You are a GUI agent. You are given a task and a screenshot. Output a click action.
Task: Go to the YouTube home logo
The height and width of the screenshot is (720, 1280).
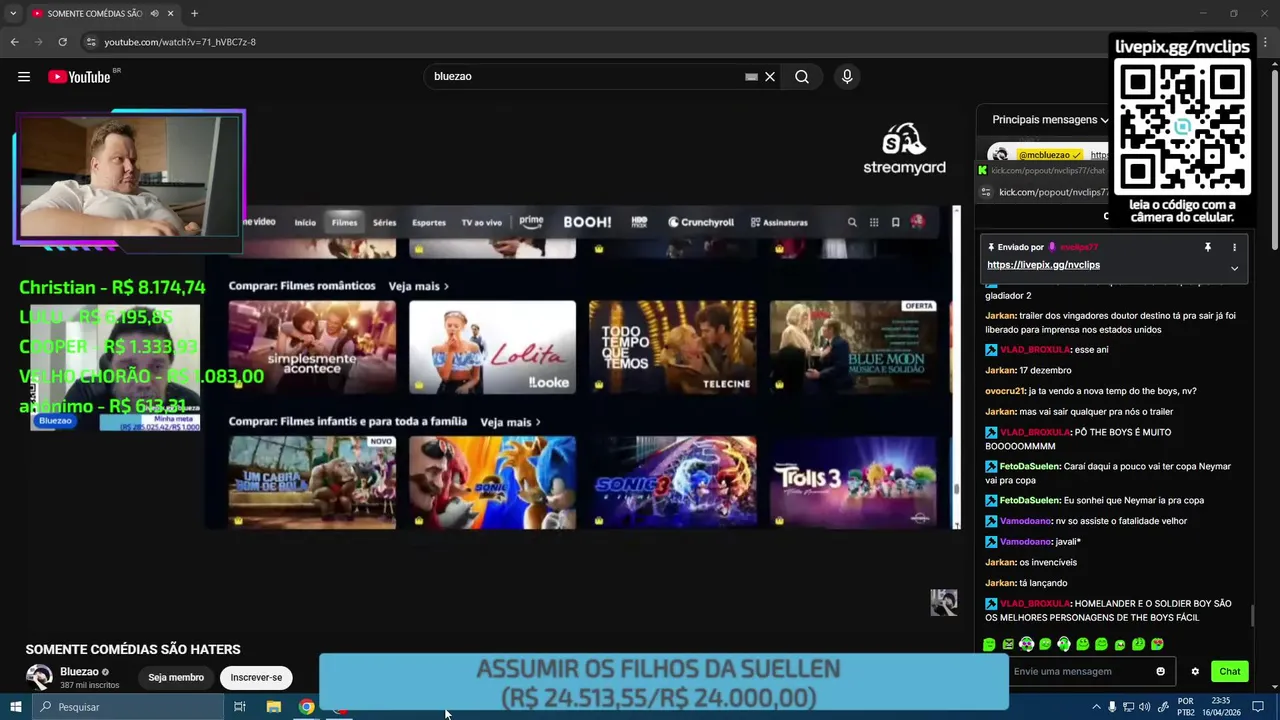pyautogui.click(x=79, y=77)
